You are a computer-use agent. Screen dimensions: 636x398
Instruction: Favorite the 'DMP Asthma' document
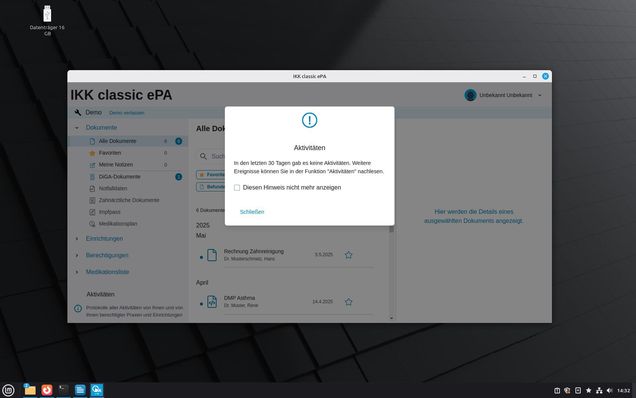348,302
